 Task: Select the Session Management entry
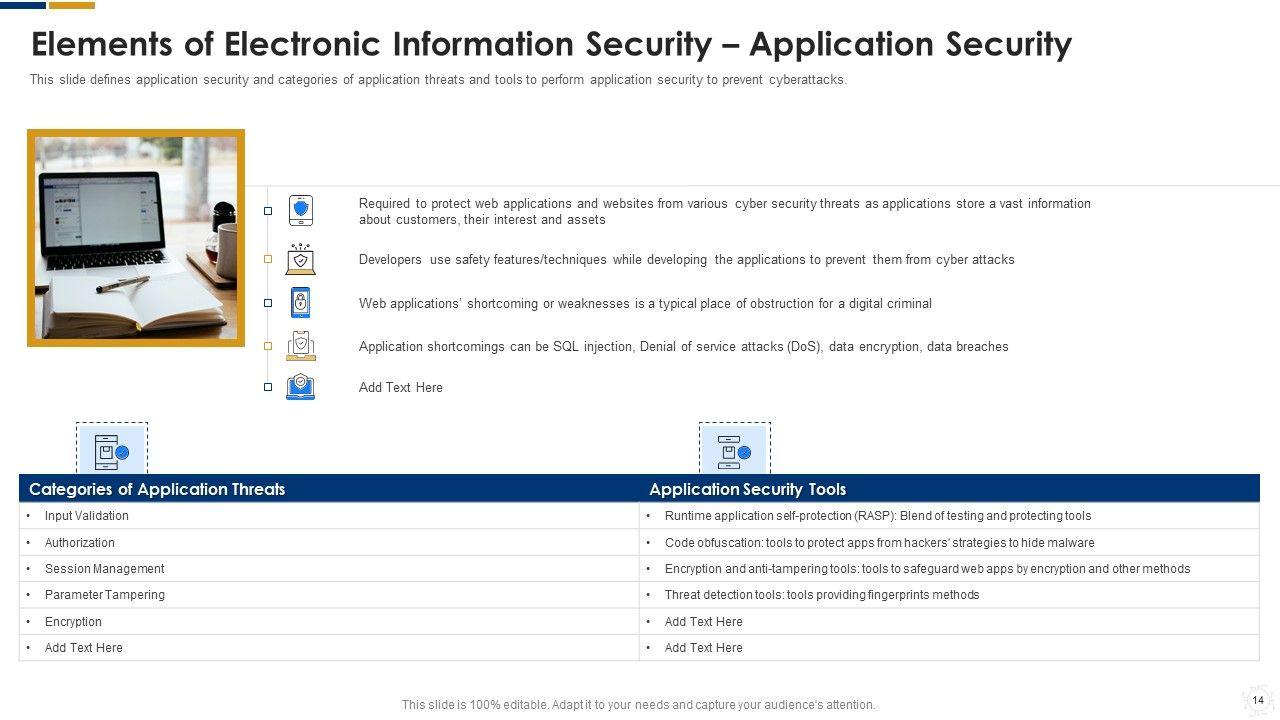click(x=104, y=569)
